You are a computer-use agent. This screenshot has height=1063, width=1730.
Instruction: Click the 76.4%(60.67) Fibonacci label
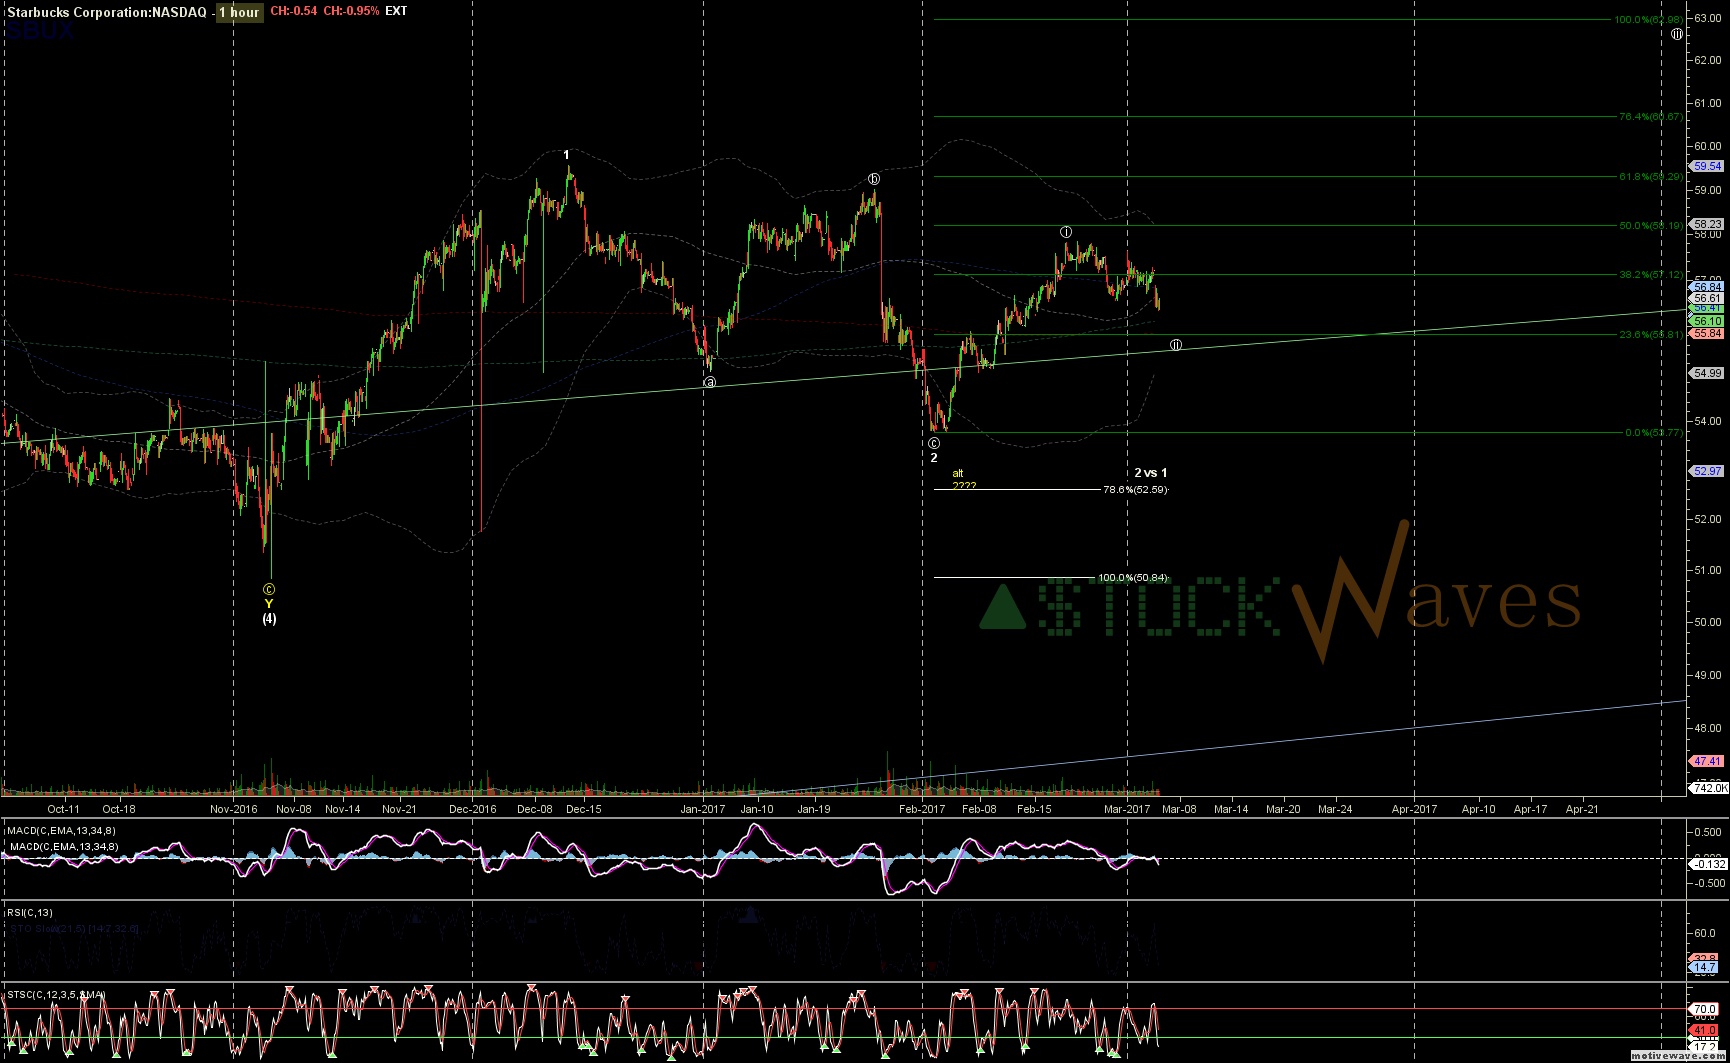point(1650,117)
